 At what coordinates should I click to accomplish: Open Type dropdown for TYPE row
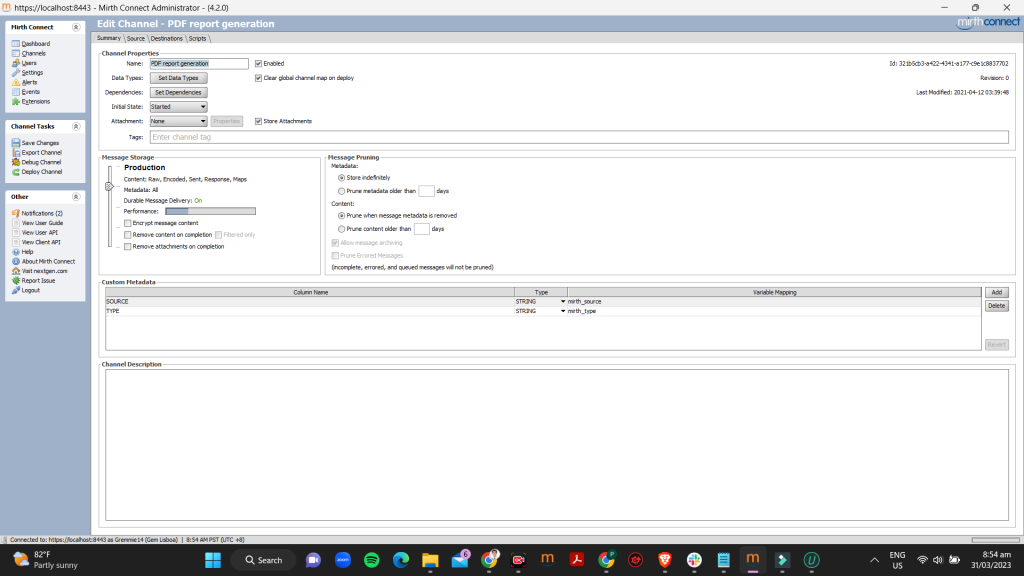[562, 312]
